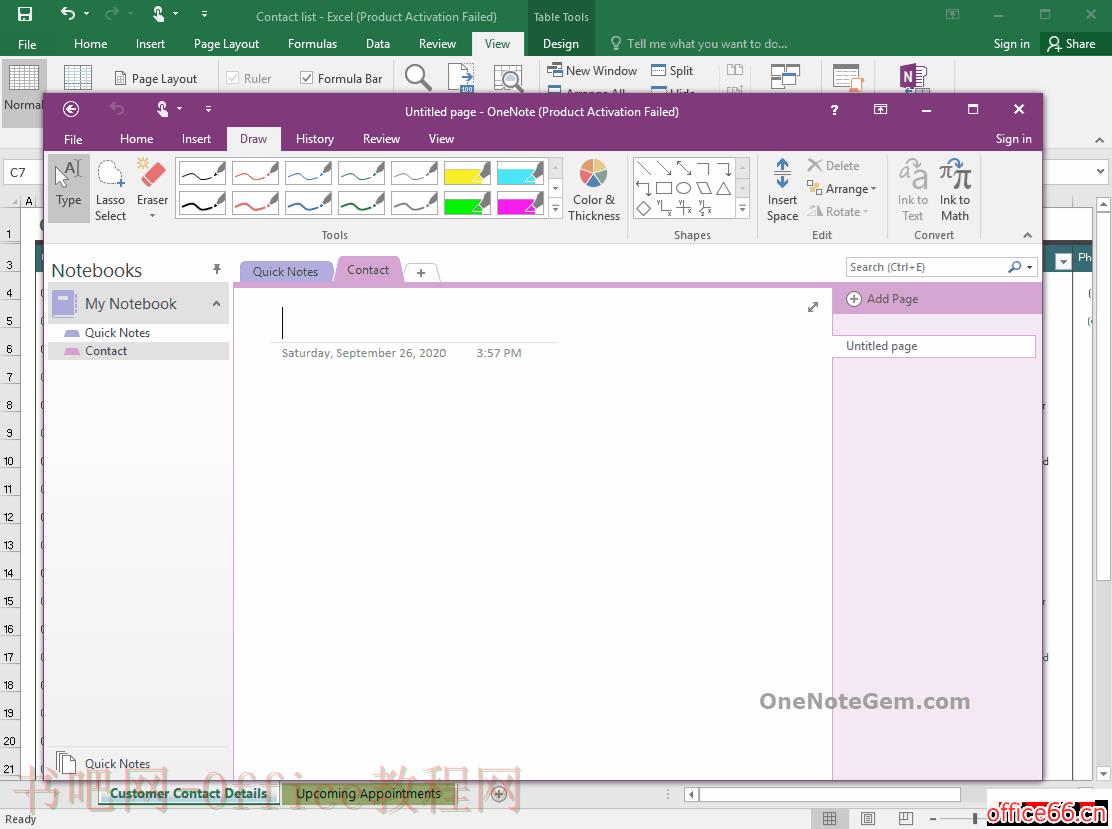The image size is (1112, 829).
Task: Switch to the OneNote Home tab
Action: [136, 139]
